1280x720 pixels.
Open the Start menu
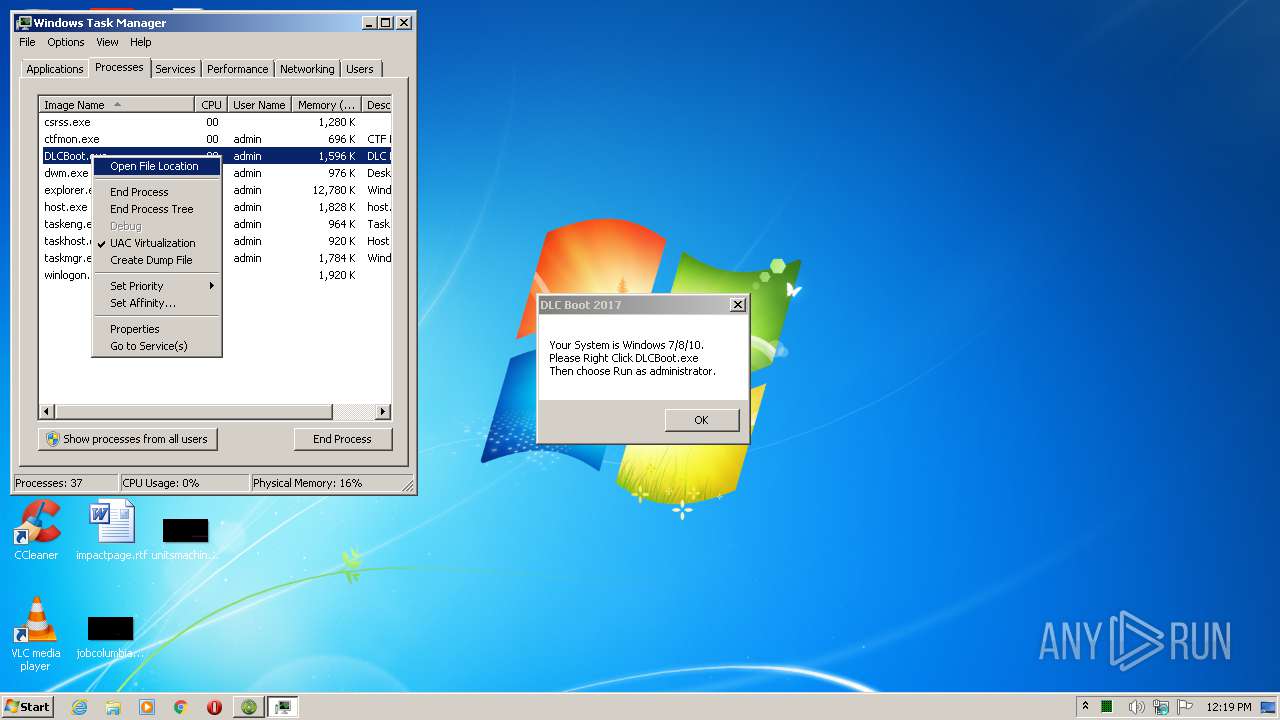(28, 707)
